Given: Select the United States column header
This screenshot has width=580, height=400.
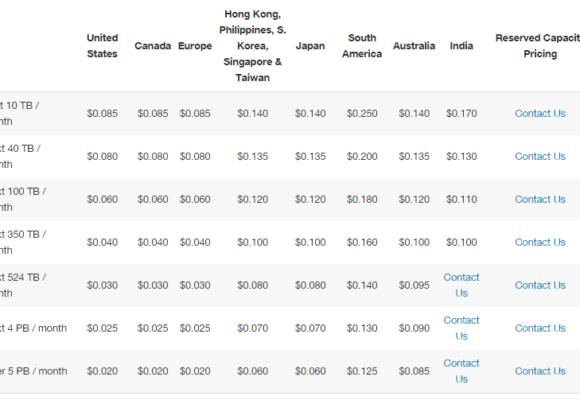Looking at the screenshot, I should [102, 46].
